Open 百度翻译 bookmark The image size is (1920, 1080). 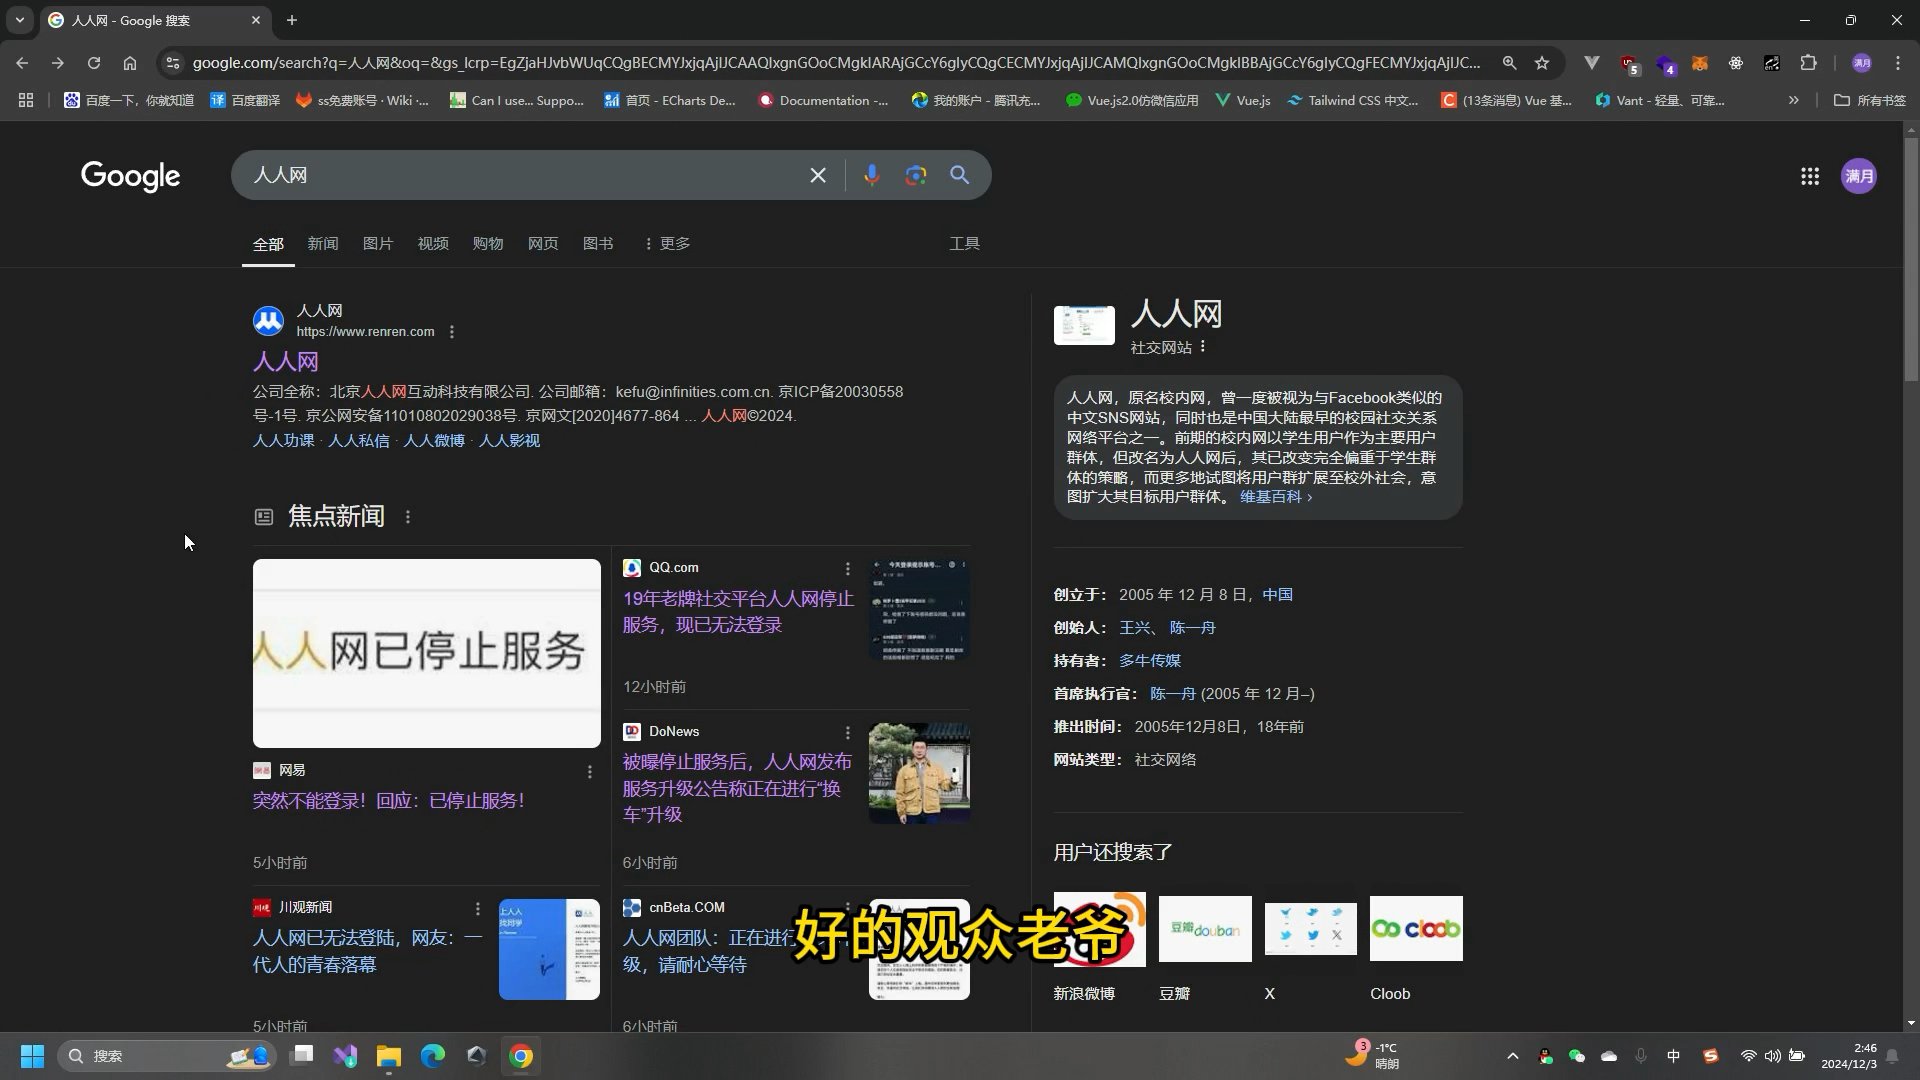click(x=245, y=100)
